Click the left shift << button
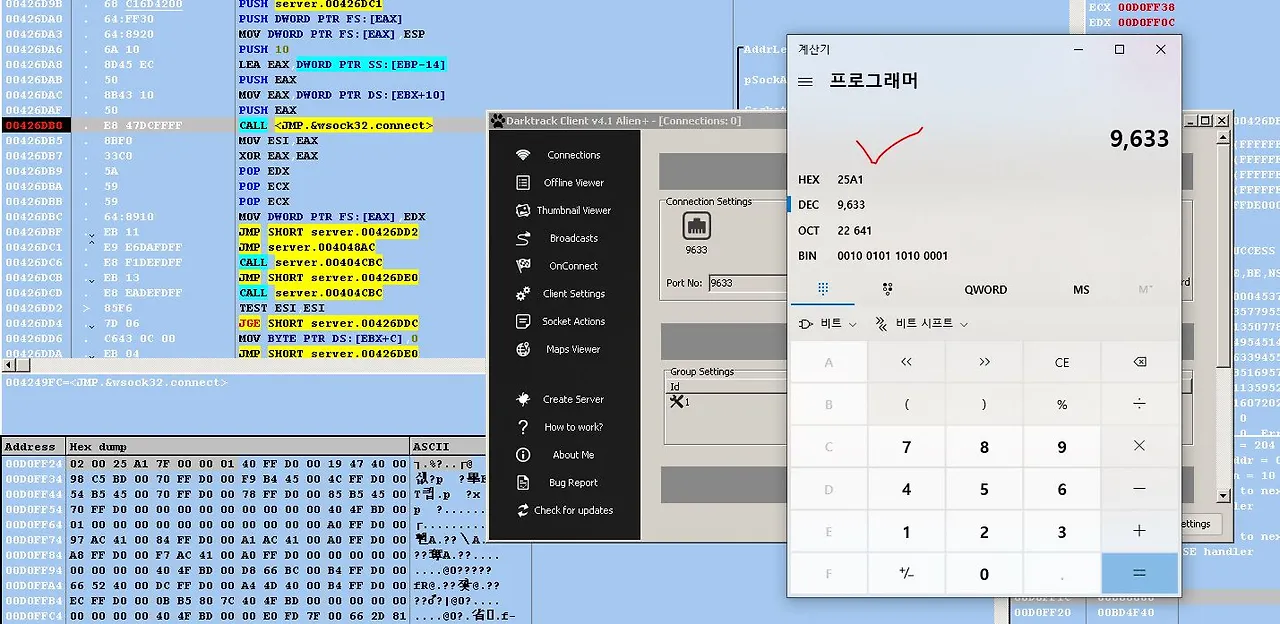This screenshot has width=1280, height=624. [907, 362]
